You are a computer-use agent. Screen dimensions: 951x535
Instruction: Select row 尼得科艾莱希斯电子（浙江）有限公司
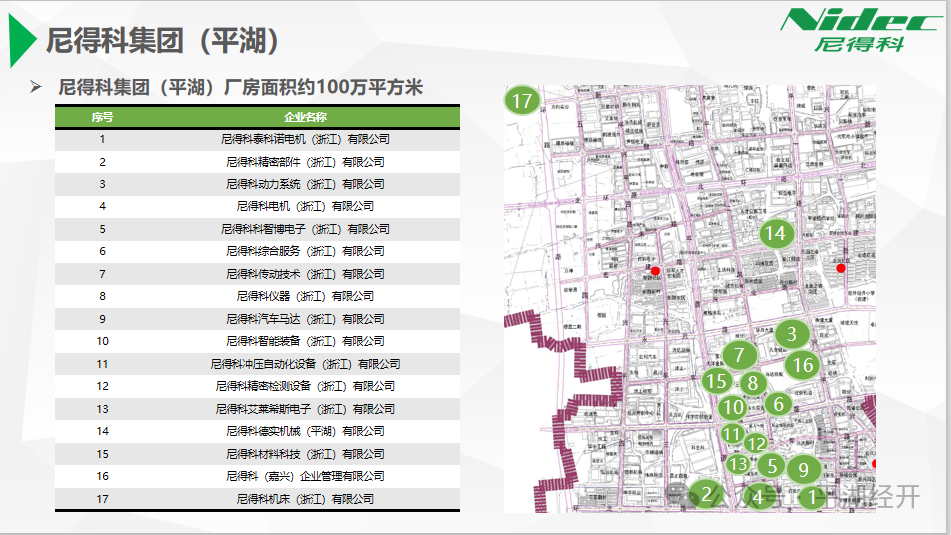(257, 409)
